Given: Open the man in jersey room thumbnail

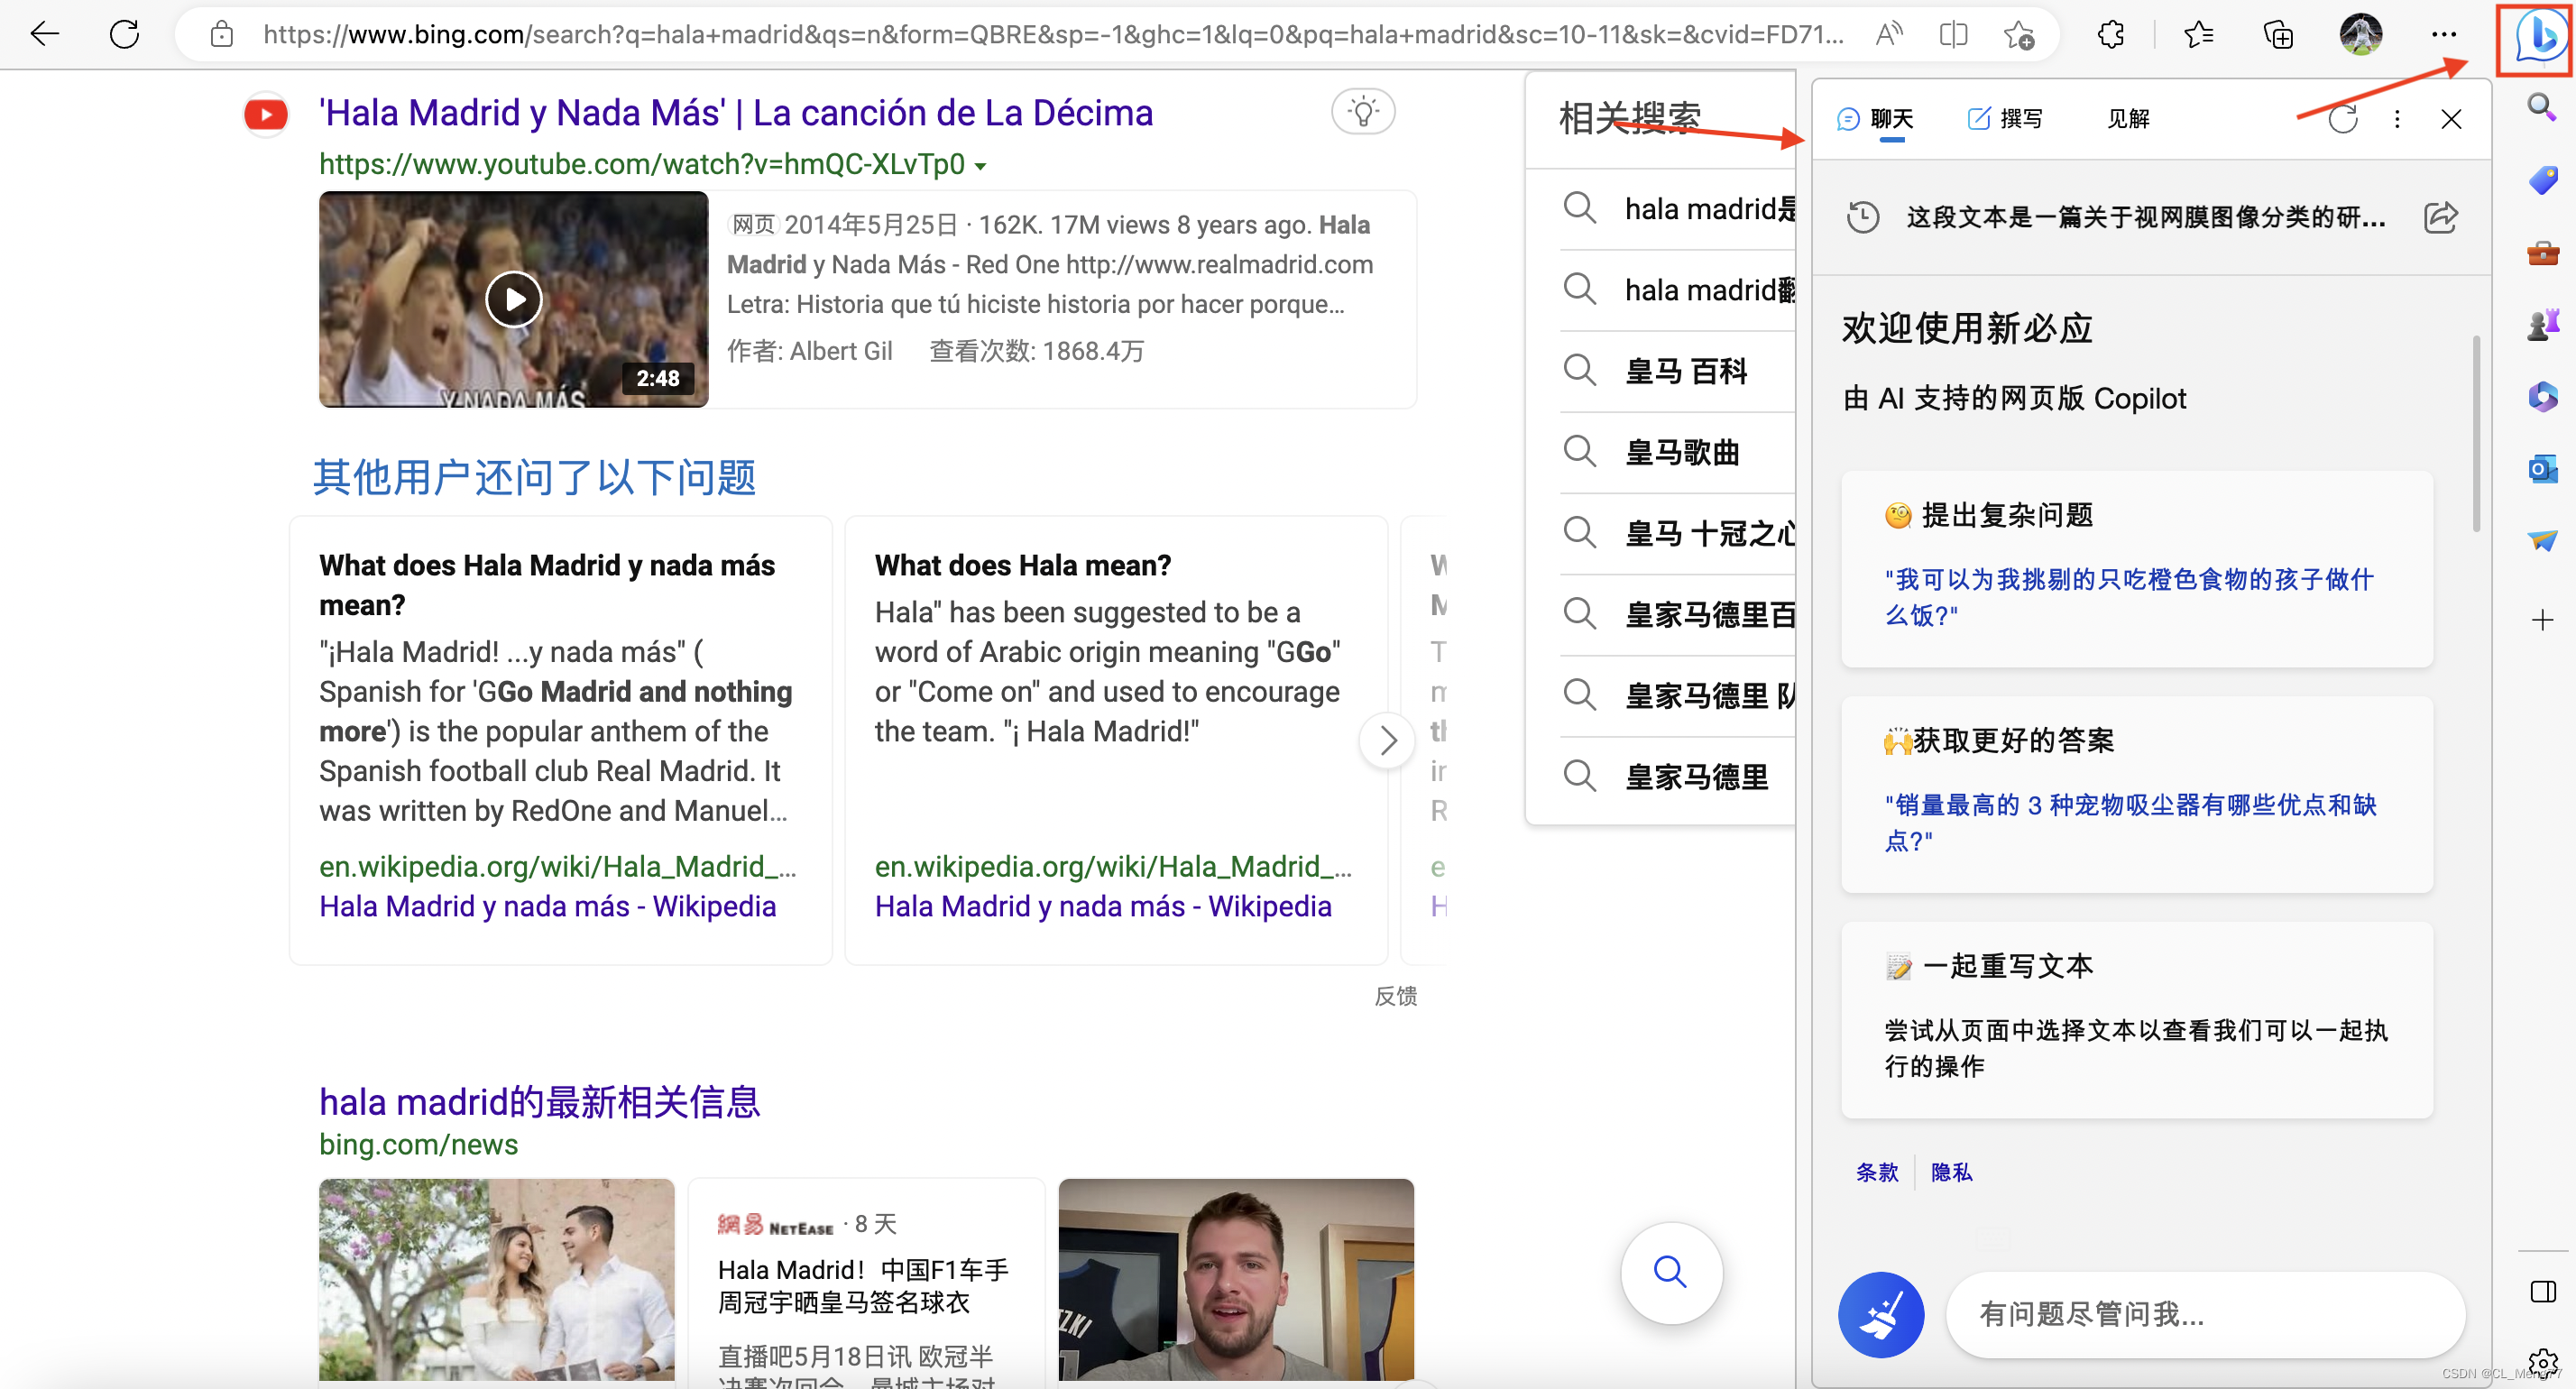Looking at the screenshot, I should click(x=1236, y=1280).
